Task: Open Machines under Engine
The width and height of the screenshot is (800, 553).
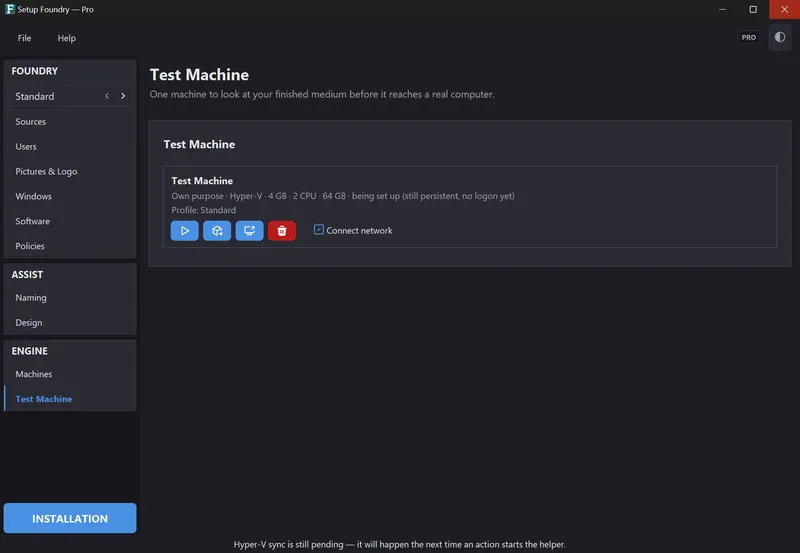Action: 70,374
